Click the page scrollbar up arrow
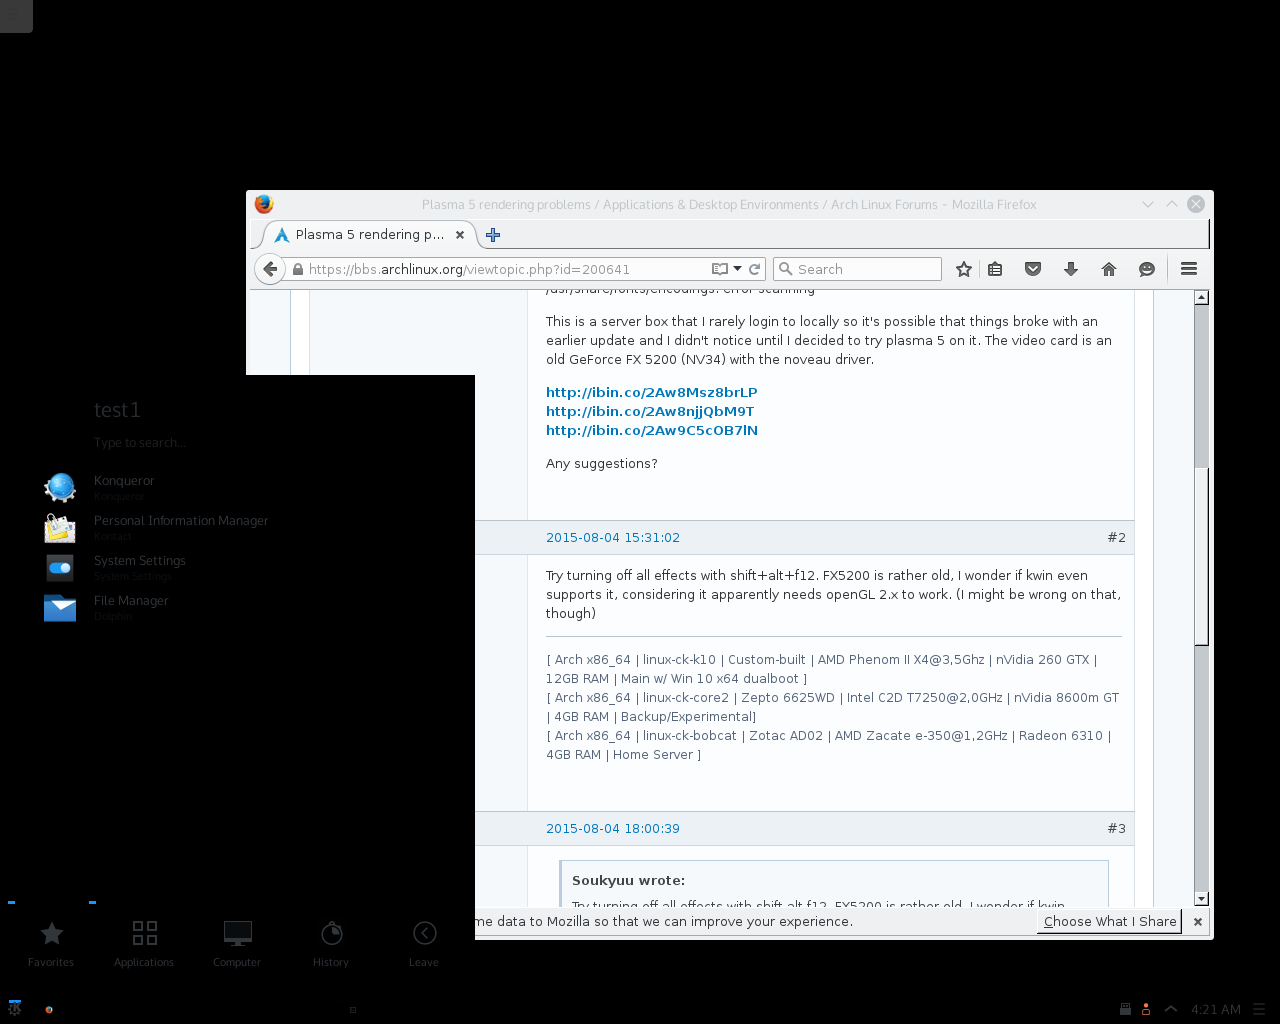This screenshot has height=1024, width=1280. coord(1202,297)
